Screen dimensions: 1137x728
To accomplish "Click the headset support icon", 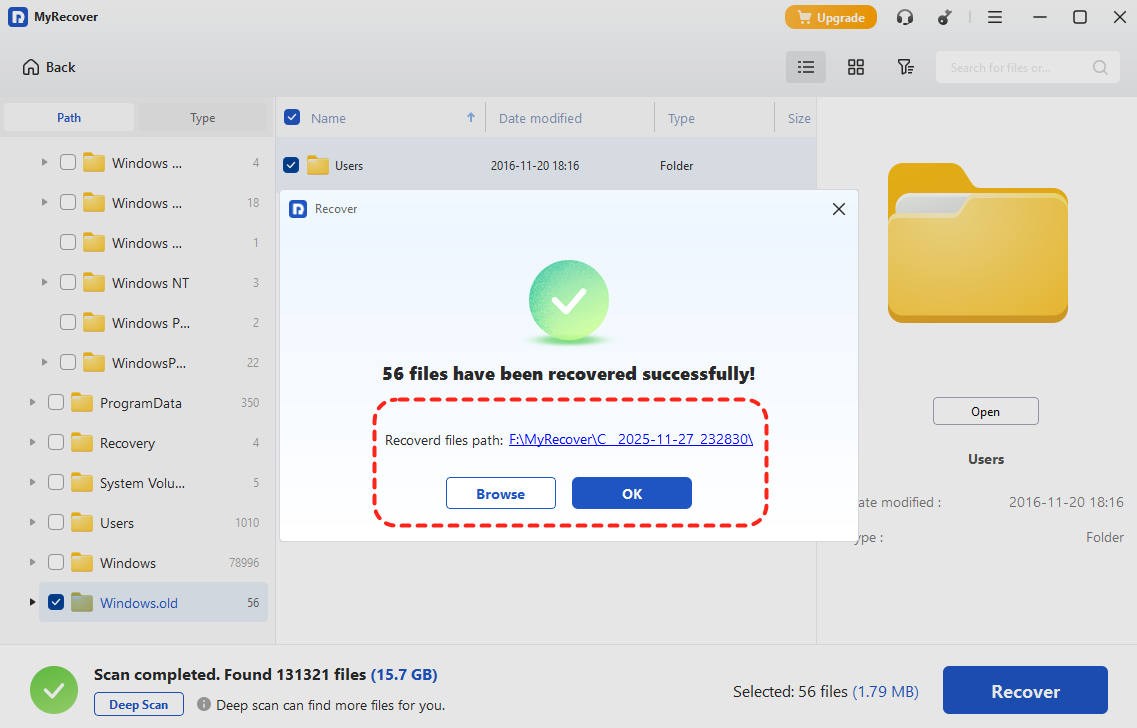I will click(905, 17).
